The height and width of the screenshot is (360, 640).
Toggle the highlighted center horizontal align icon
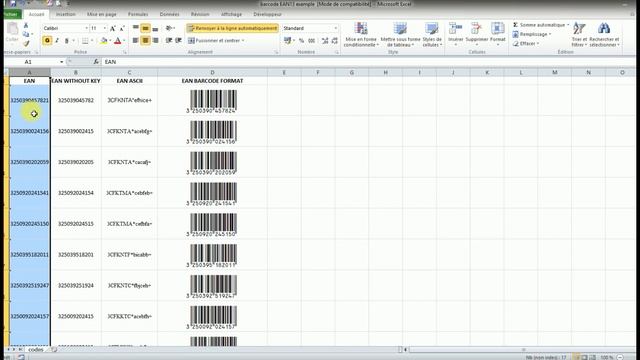click(x=145, y=40)
